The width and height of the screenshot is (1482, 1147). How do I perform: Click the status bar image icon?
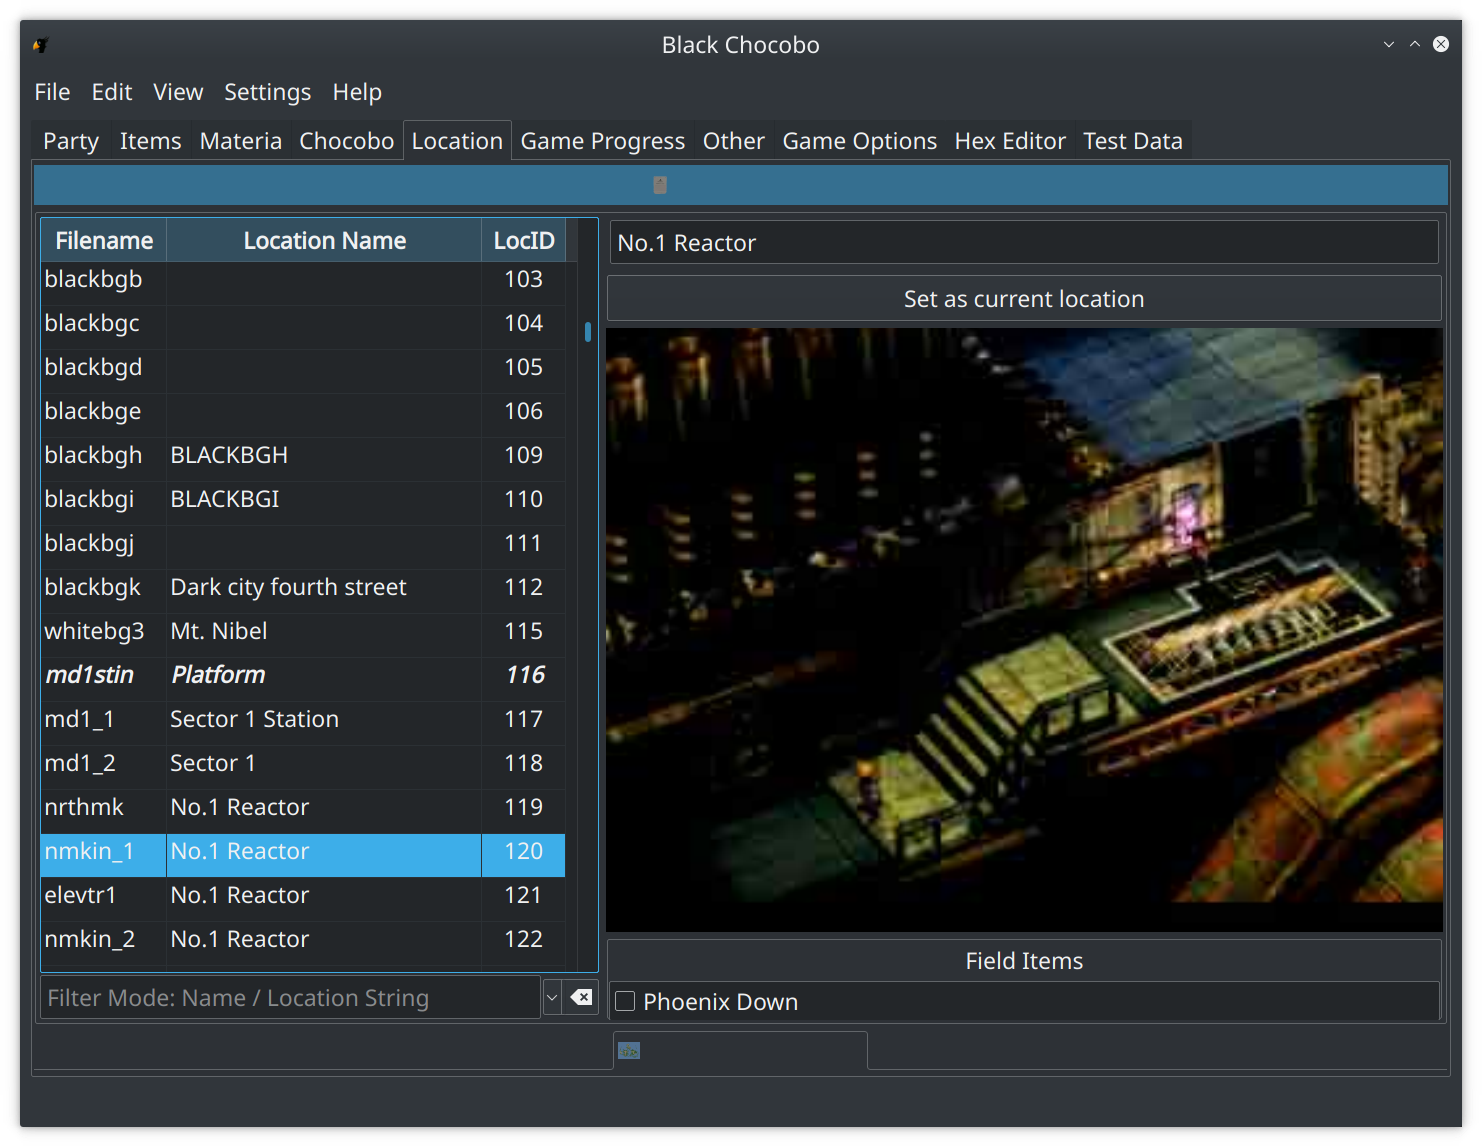(x=629, y=1050)
